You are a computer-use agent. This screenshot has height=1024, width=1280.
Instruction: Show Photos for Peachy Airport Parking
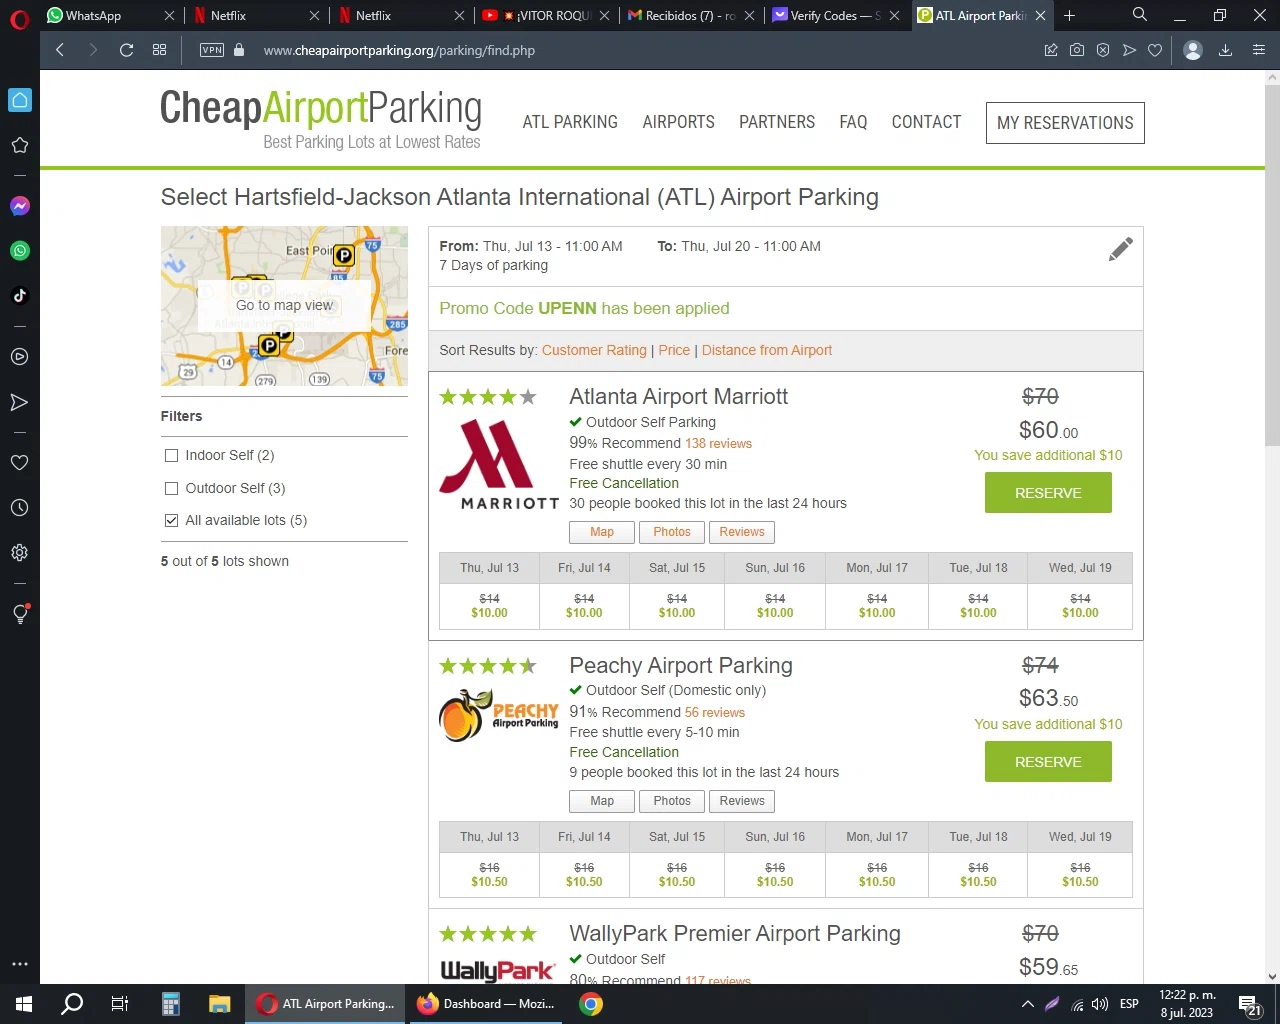(x=672, y=801)
